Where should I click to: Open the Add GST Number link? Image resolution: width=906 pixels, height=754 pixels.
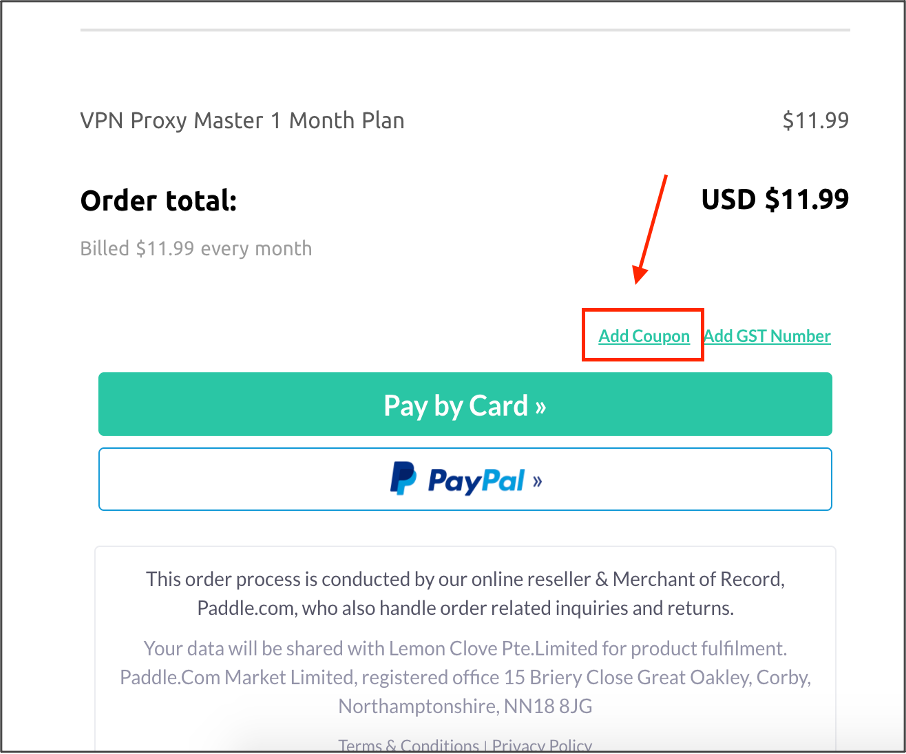tap(767, 336)
